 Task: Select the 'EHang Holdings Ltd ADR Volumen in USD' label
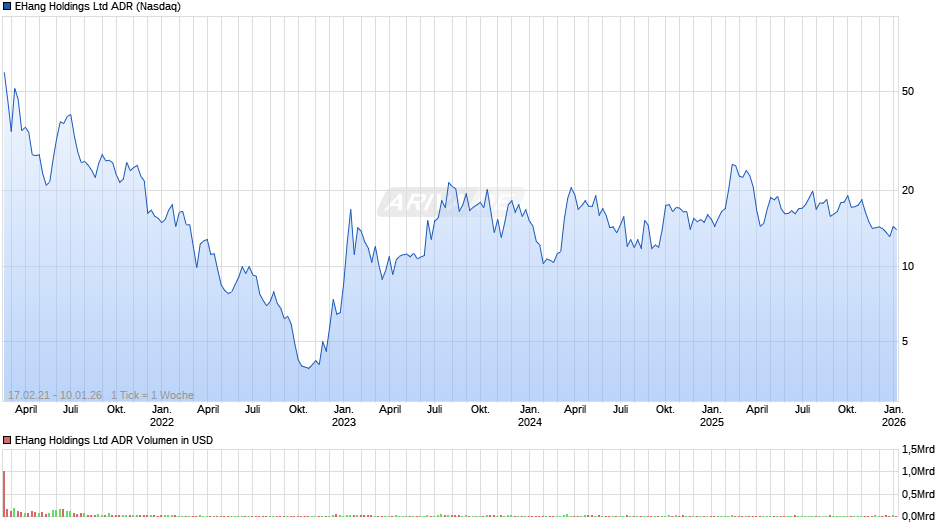tap(114, 440)
